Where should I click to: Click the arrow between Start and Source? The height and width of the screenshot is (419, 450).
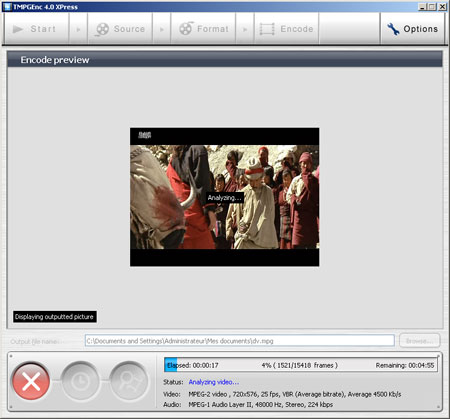point(78,30)
